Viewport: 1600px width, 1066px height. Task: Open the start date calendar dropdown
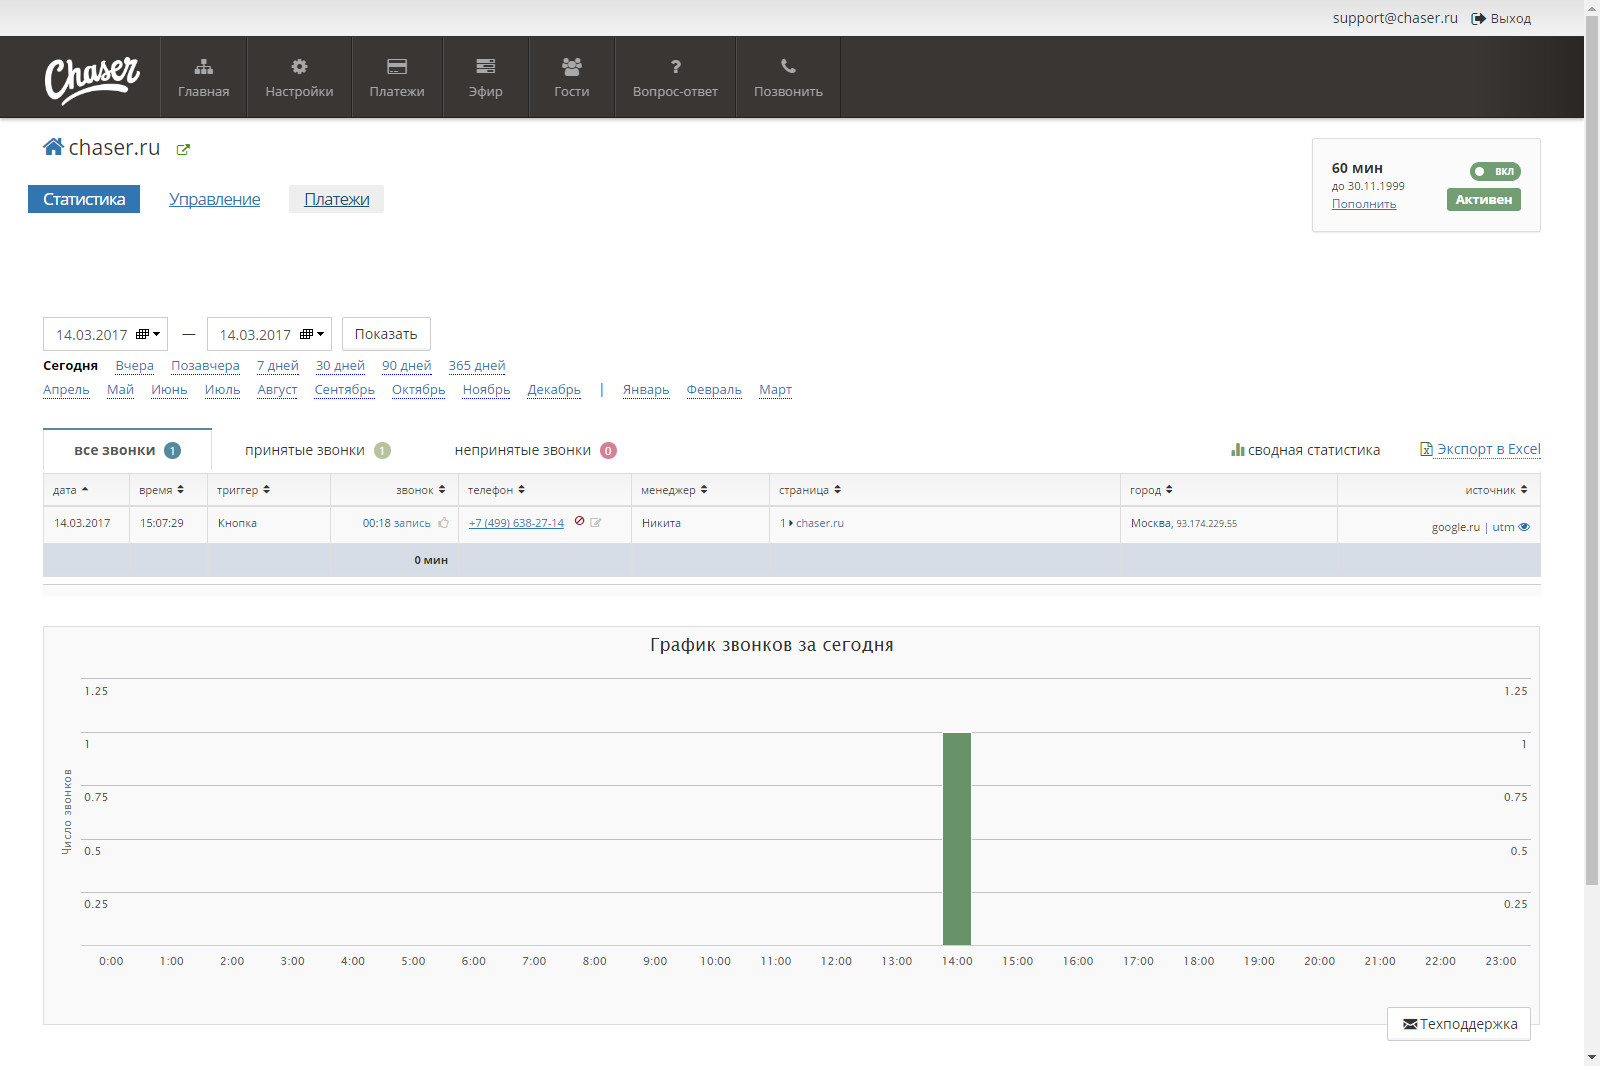(148, 334)
